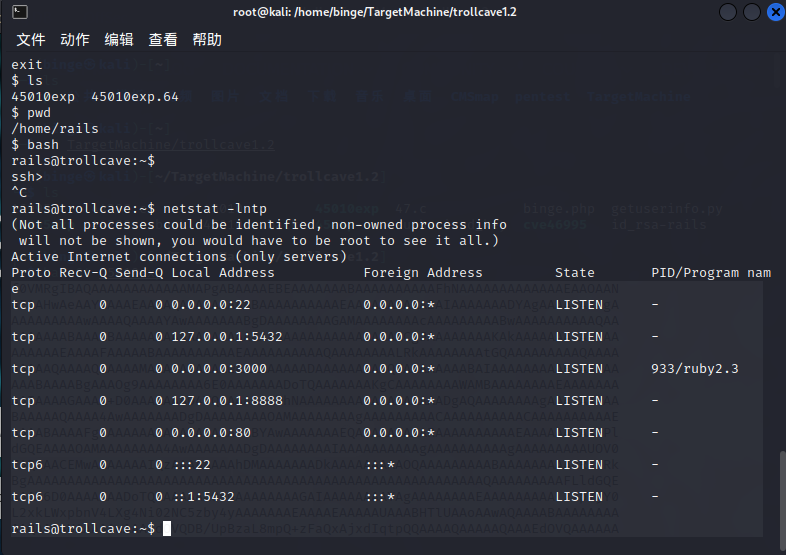
Task: Click the cursor at the last rails@trollcave prompt
Action: [167, 528]
